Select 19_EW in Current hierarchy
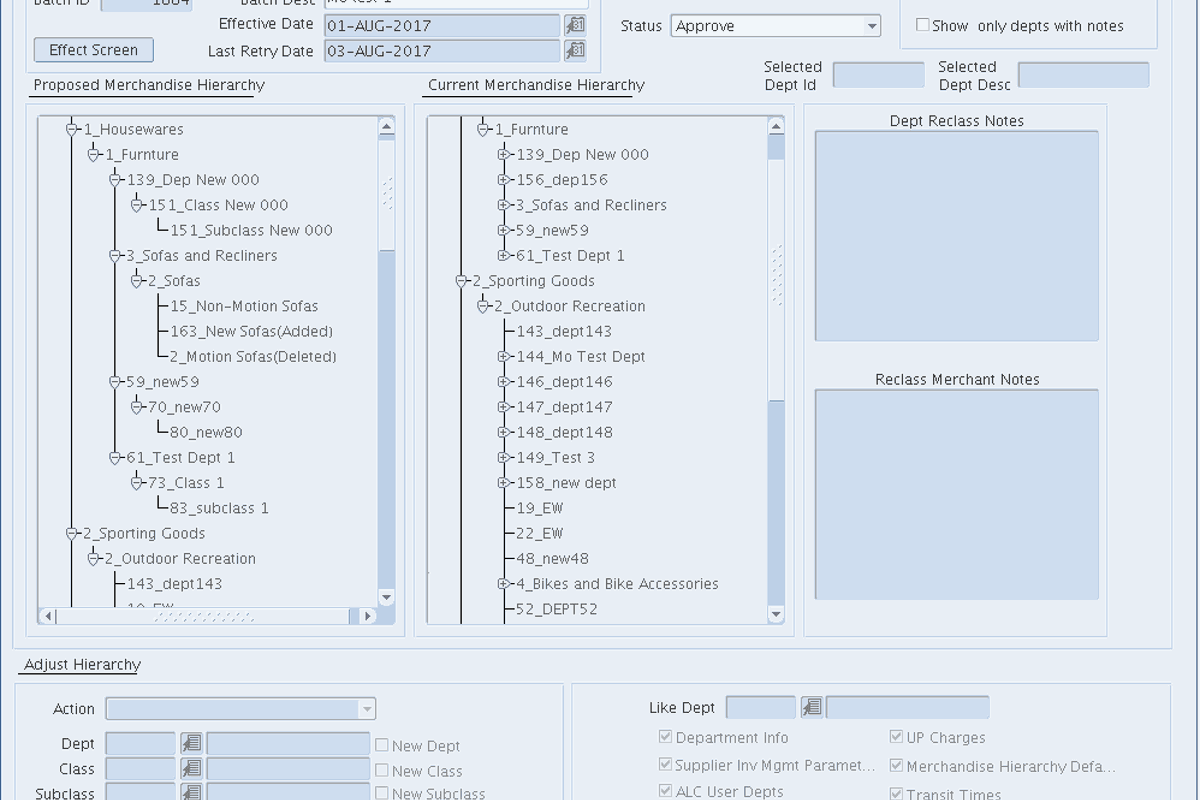Image resolution: width=1200 pixels, height=800 pixels. click(540, 508)
